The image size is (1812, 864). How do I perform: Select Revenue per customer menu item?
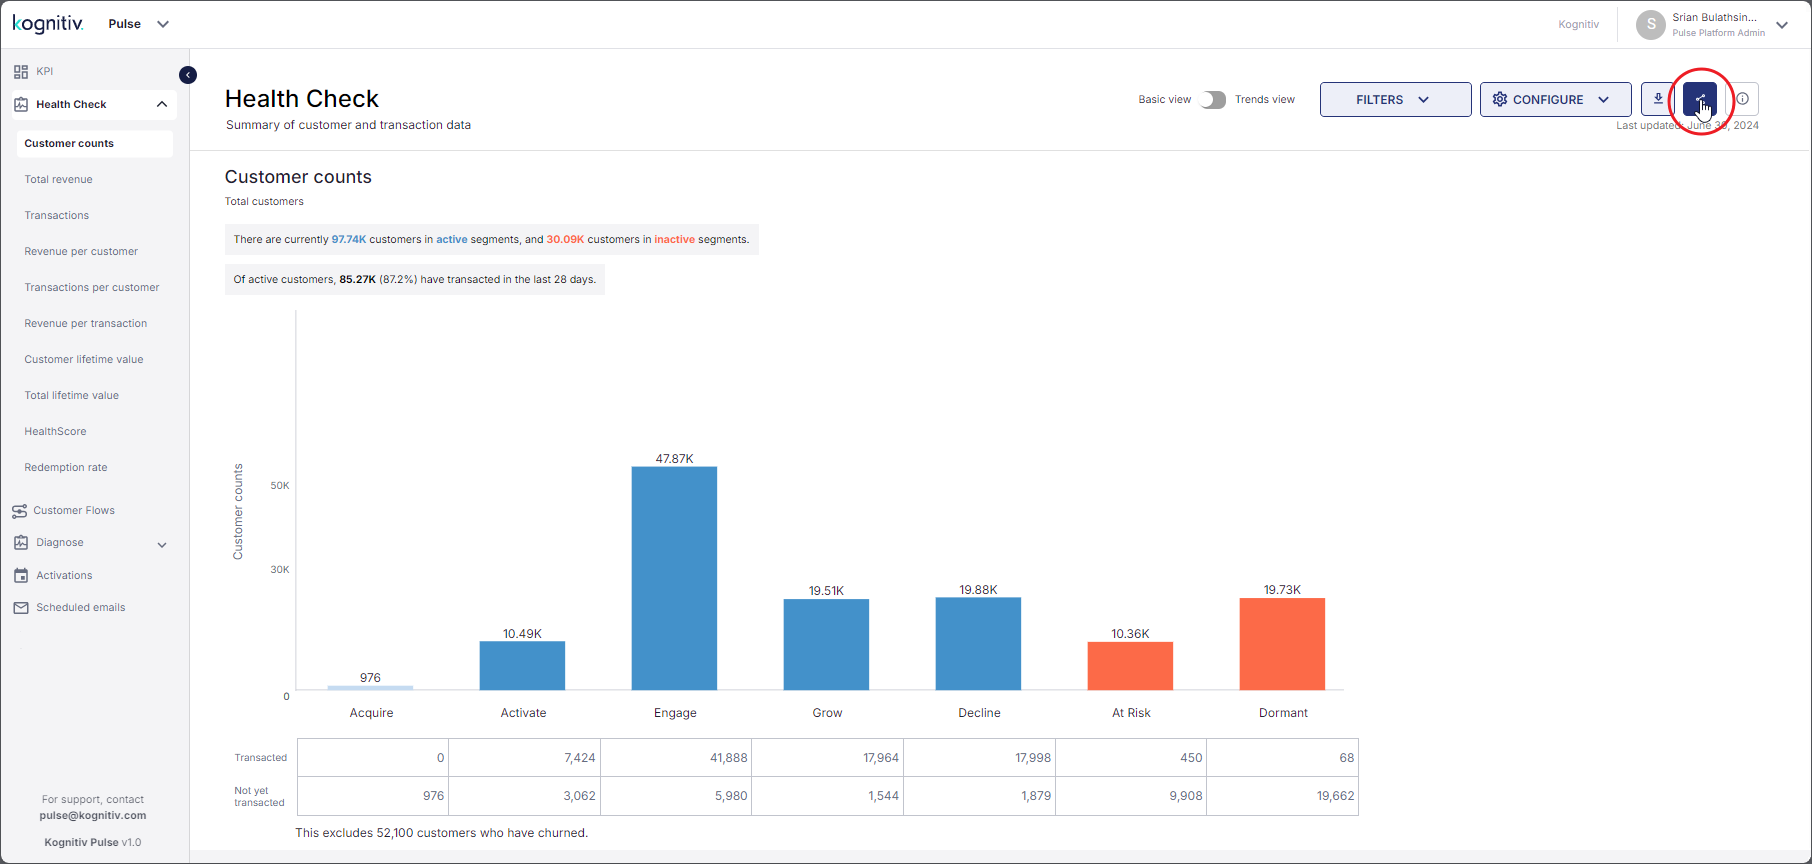81,252
